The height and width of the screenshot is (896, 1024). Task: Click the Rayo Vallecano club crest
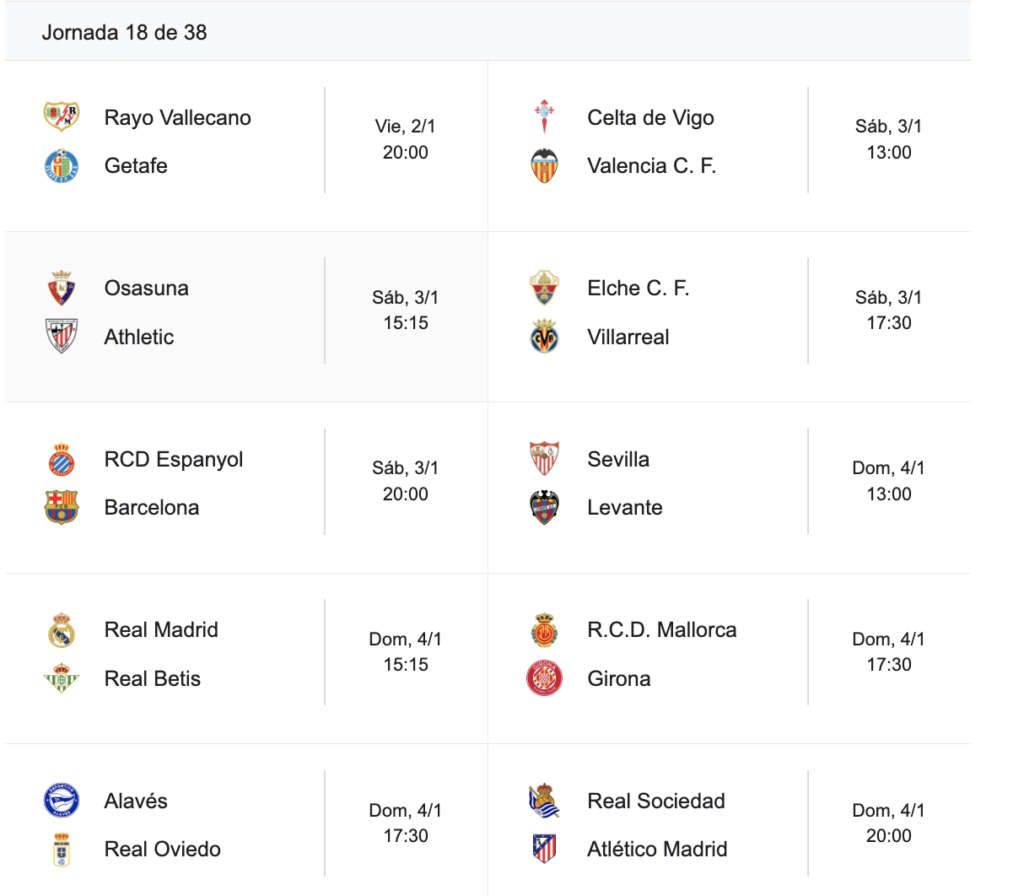coord(61,117)
